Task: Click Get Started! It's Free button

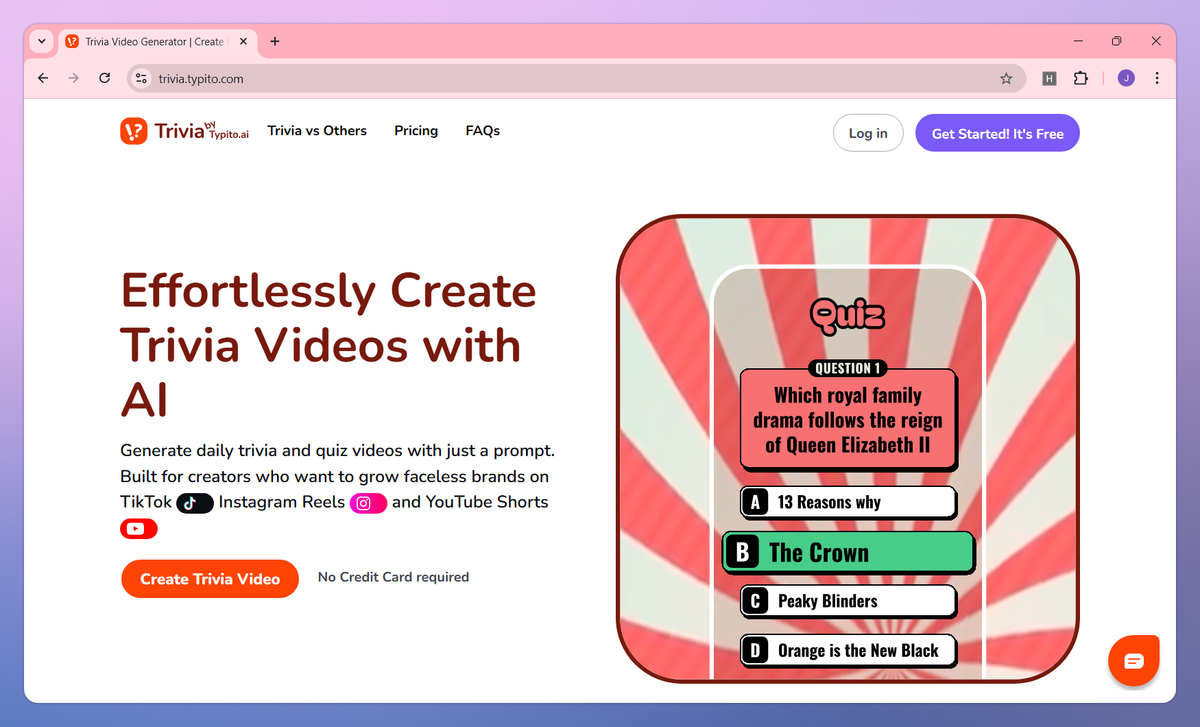Action: coord(997,133)
